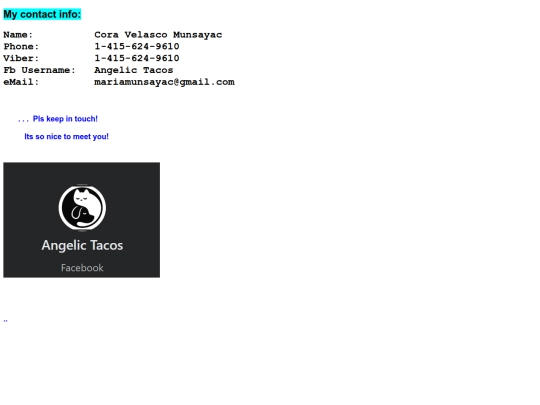This screenshot has height=405, width=540.
Task: Click the number next to 'Viber:'
Action: pos(137,58)
